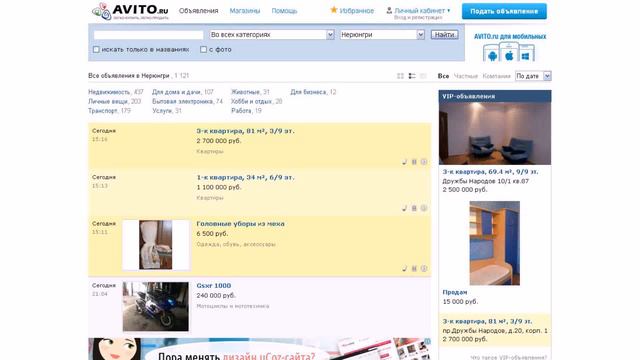
Task: Click square icon in 3-к квартира 81 м² listing
Action: [x=414, y=162]
